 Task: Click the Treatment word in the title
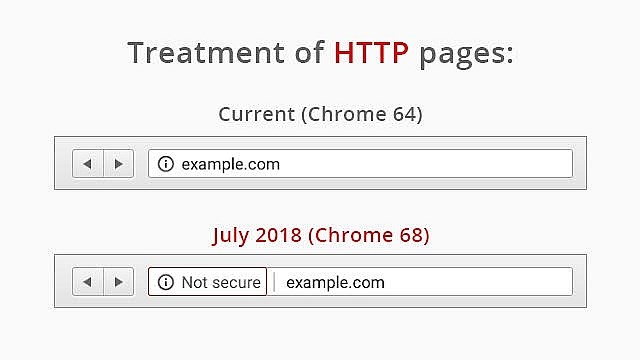(x=206, y=52)
